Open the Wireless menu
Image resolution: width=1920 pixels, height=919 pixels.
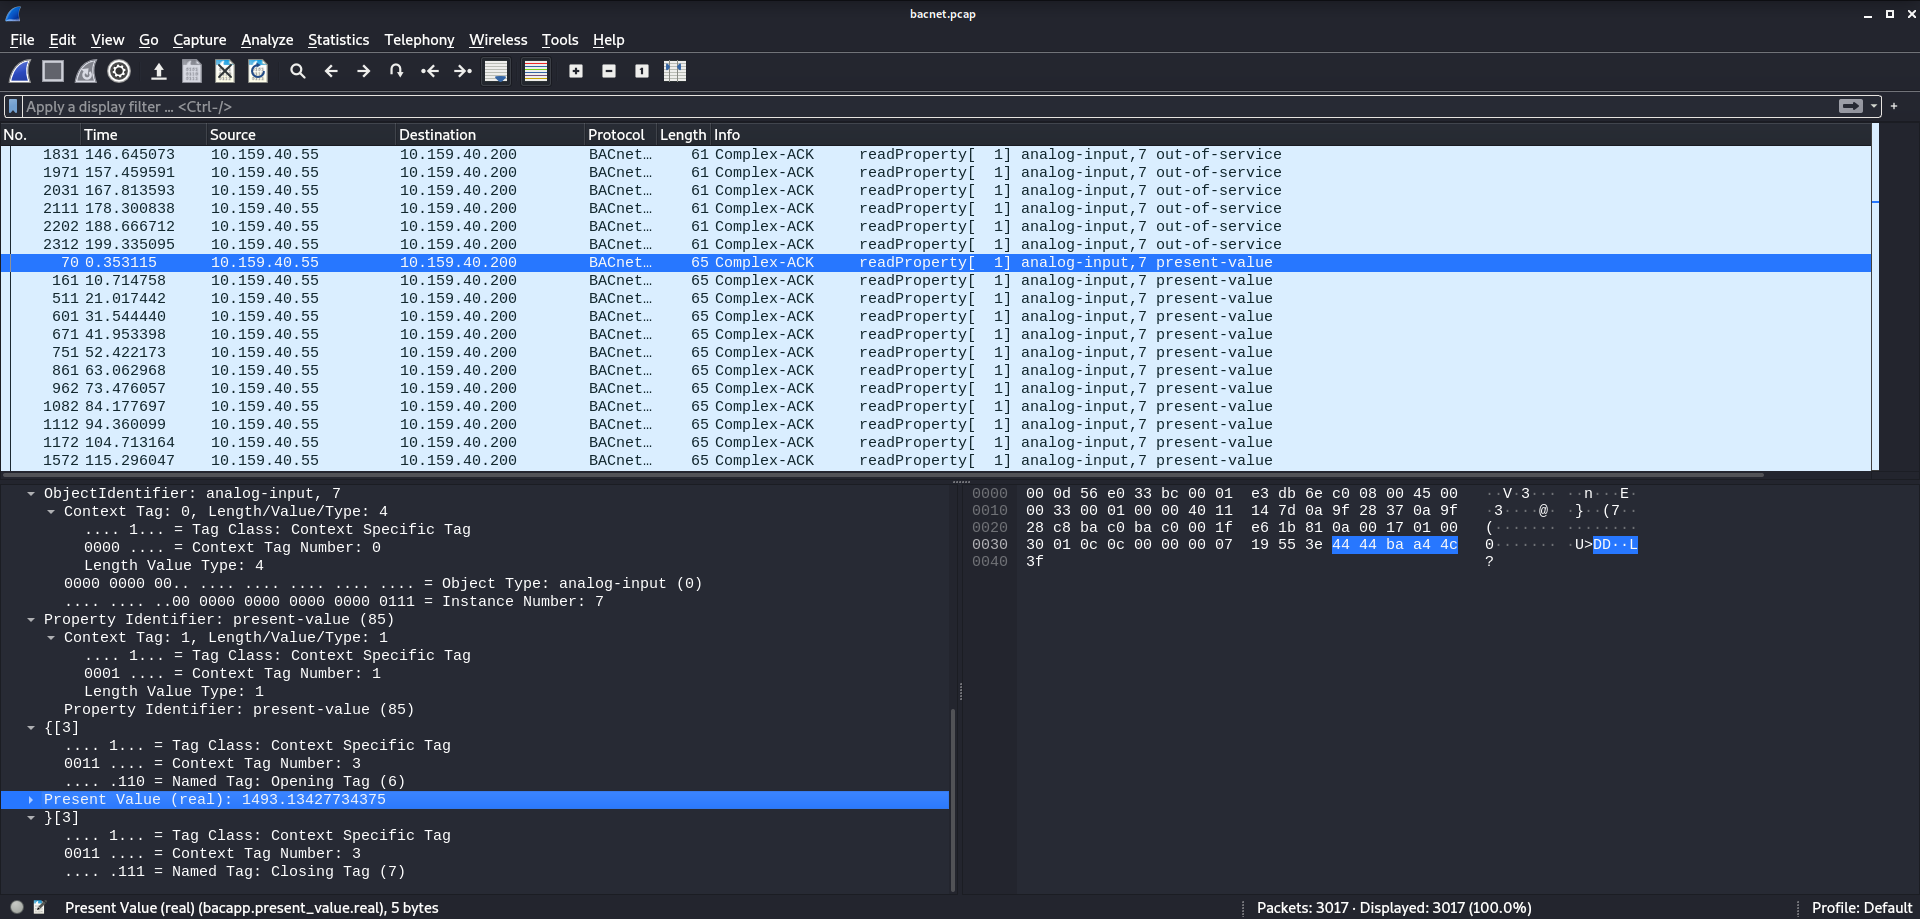(x=498, y=40)
